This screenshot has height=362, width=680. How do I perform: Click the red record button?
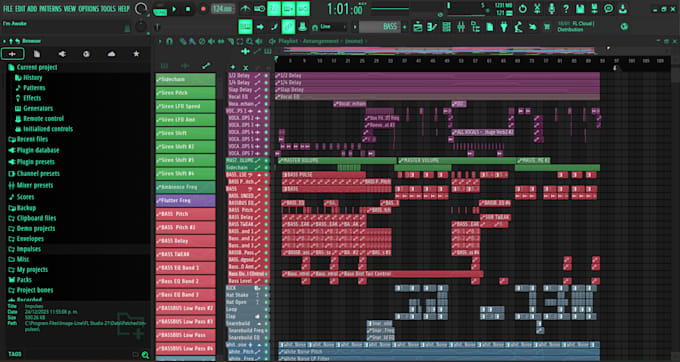(x=203, y=9)
